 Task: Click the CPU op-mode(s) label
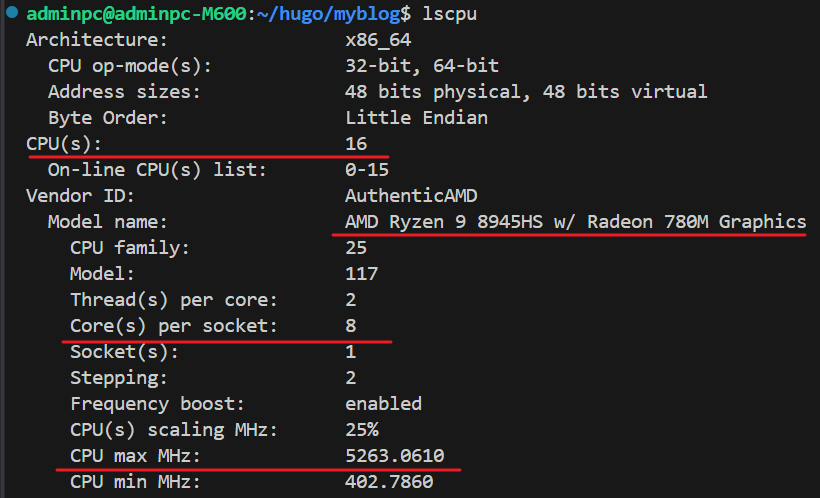130,66
